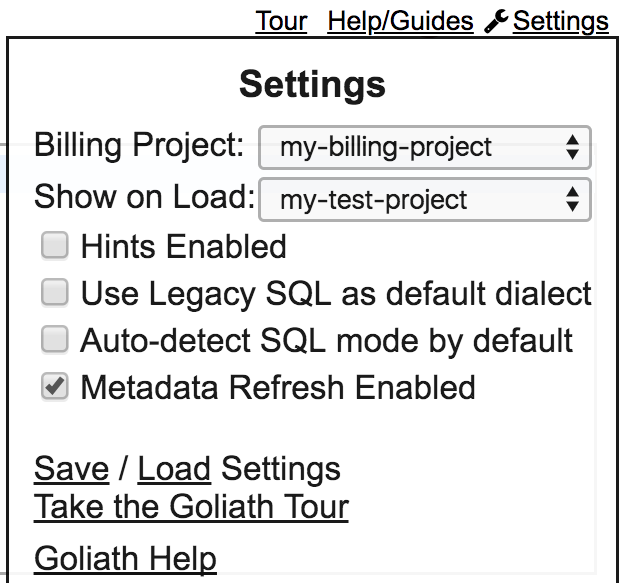625x583 pixels.
Task: Follow the Take the Goliath Tour link
Action: (x=191, y=506)
